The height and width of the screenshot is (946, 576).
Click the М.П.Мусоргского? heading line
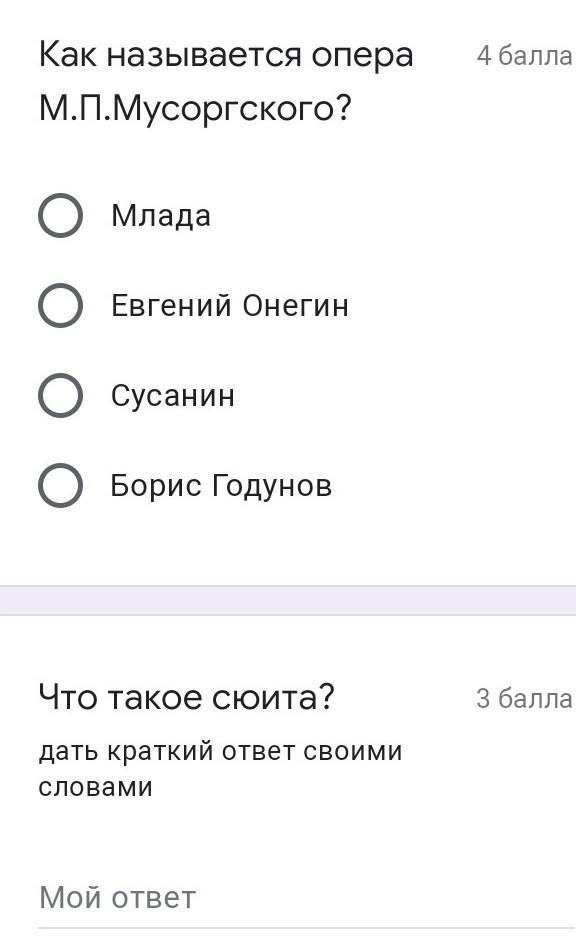point(195,109)
